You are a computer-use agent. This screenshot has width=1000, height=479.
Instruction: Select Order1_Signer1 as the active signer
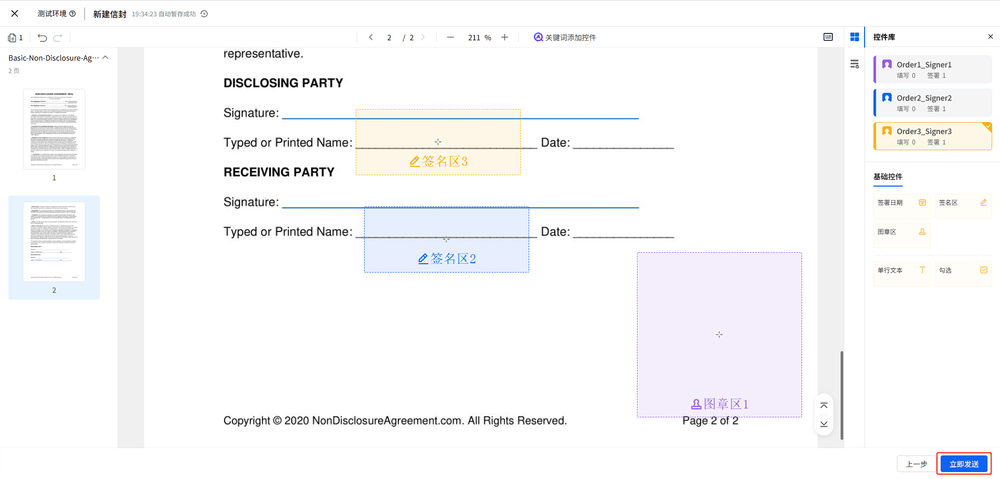pyautogui.click(x=932, y=69)
